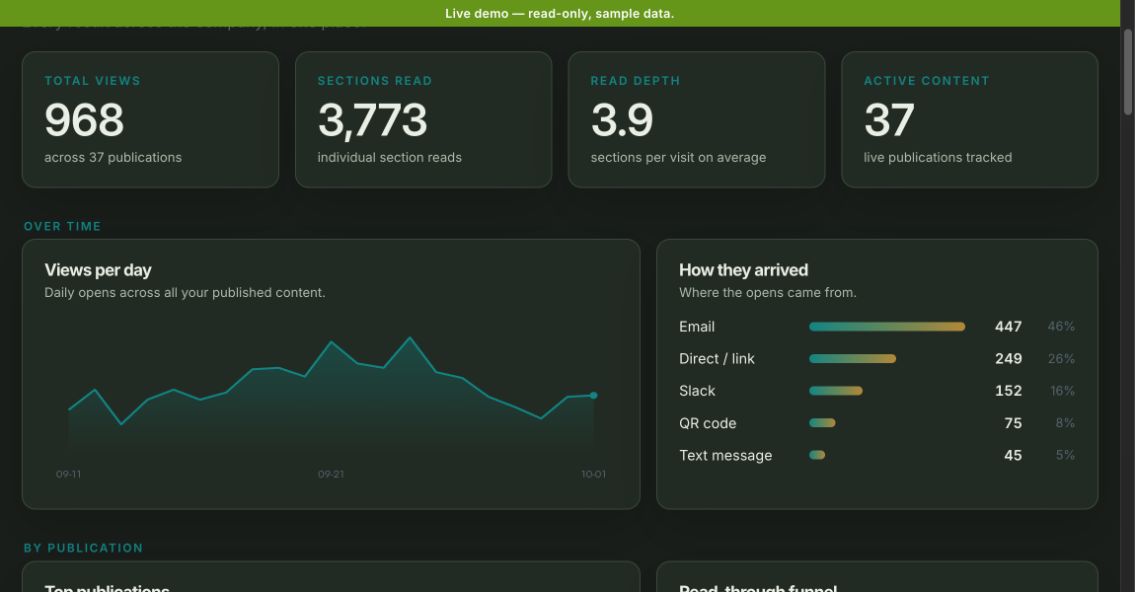The width and height of the screenshot is (1135, 592).
Task: Click the Slack row label
Action: (x=697, y=391)
